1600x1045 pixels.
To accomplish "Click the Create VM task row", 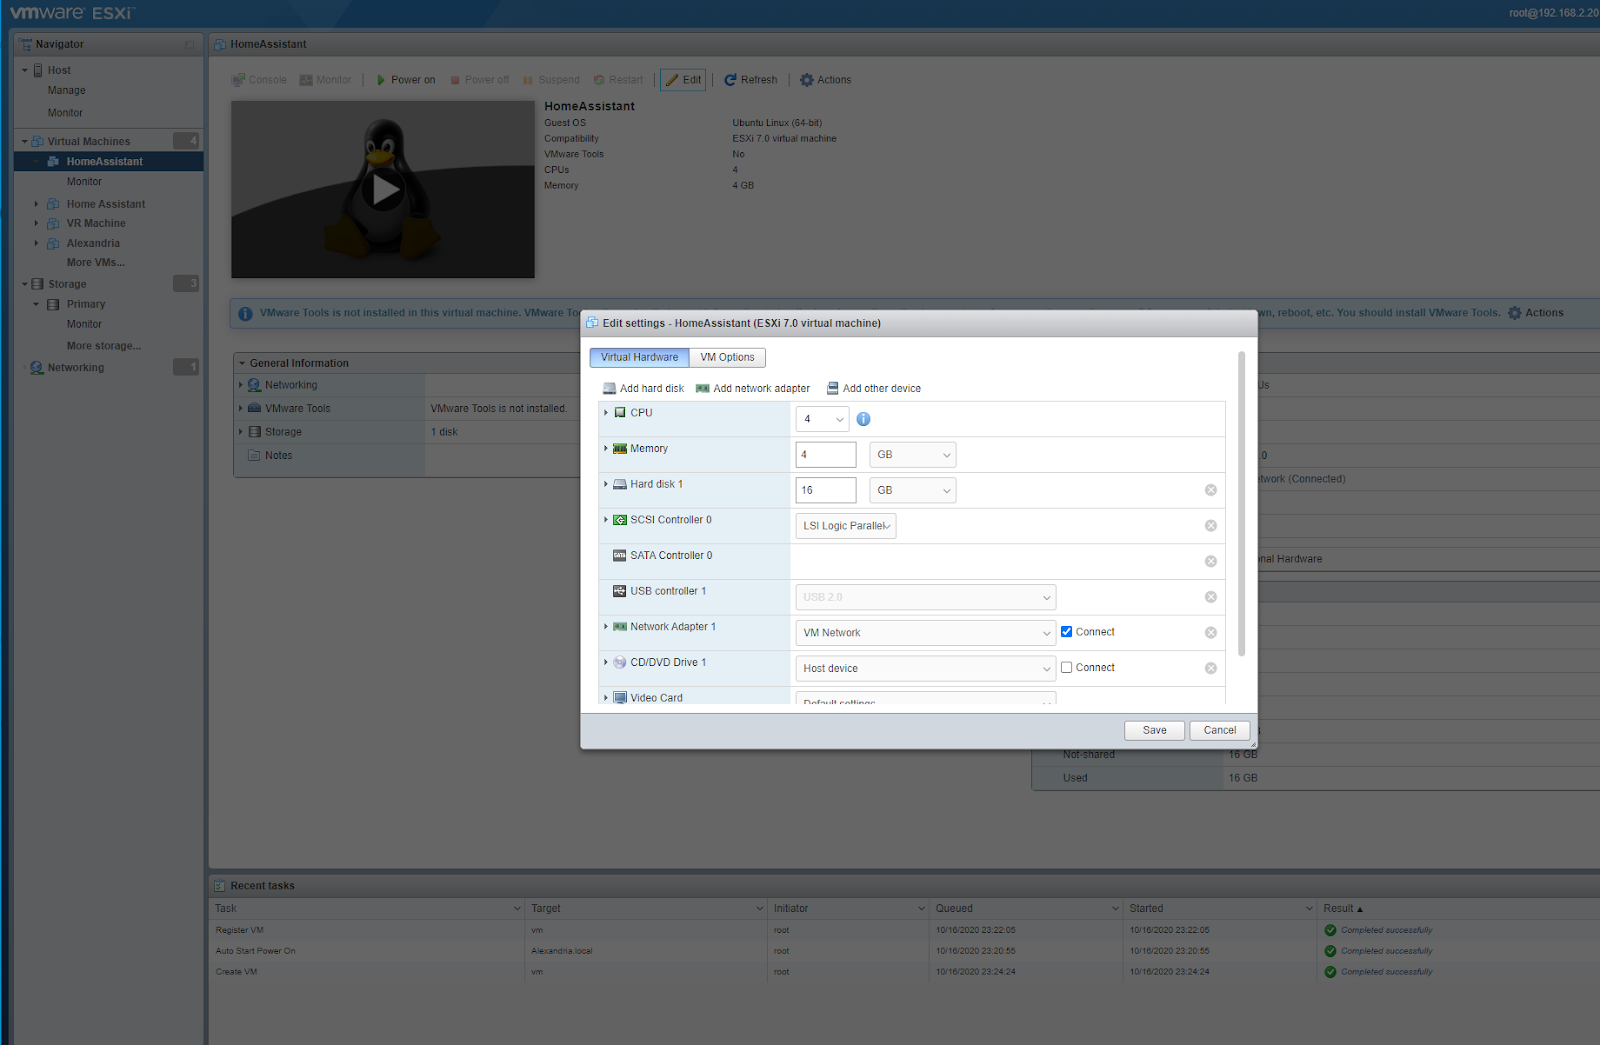I will (x=904, y=972).
